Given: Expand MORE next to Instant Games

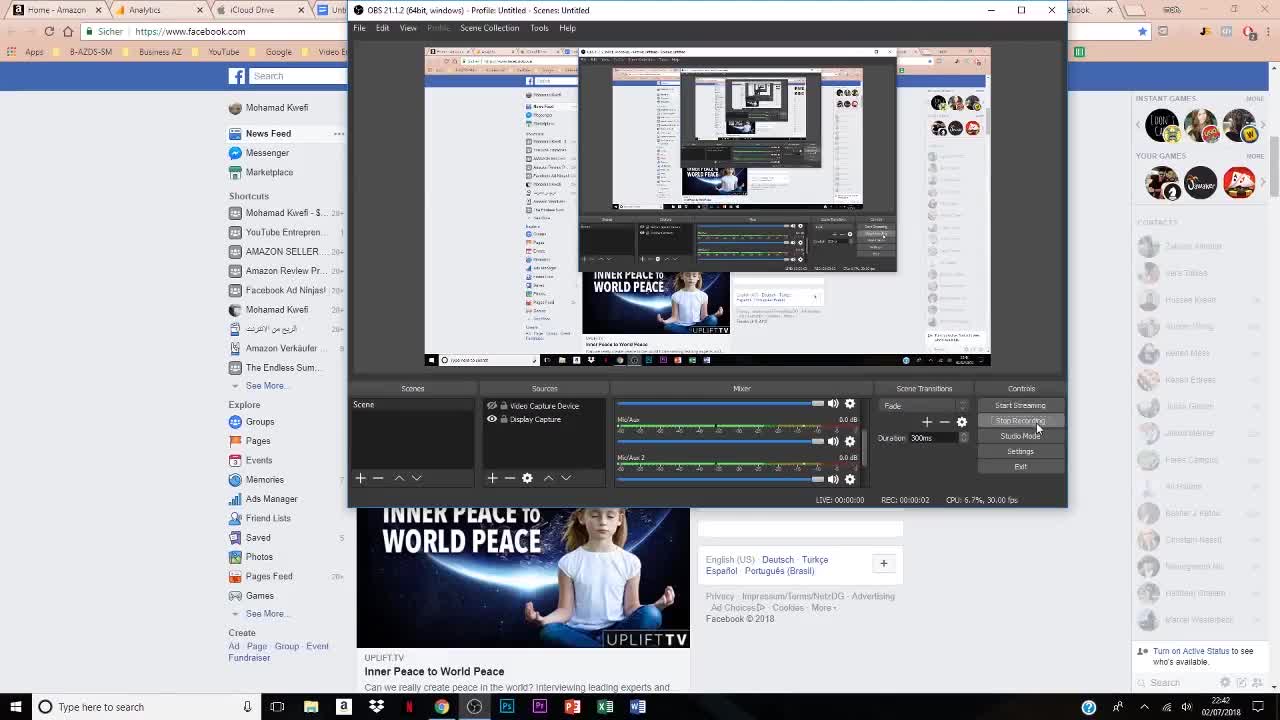Looking at the screenshot, I should click(1254, 99).
